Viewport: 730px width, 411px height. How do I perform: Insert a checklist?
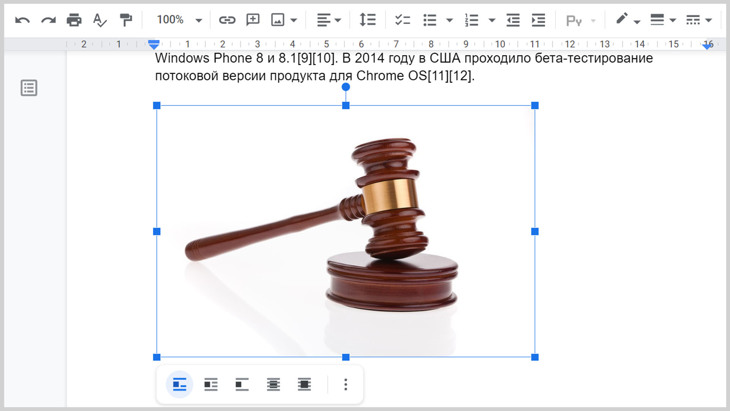402,20
